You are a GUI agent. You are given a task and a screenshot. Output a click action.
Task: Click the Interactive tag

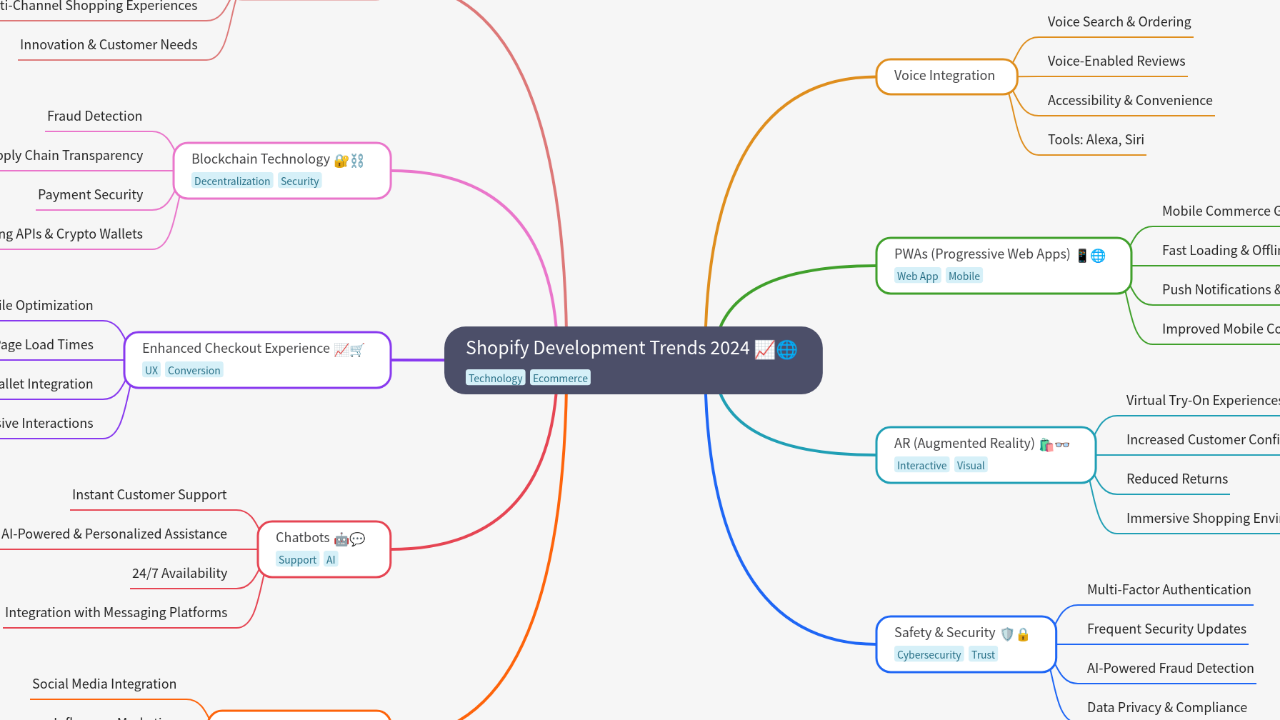[921, 465]
